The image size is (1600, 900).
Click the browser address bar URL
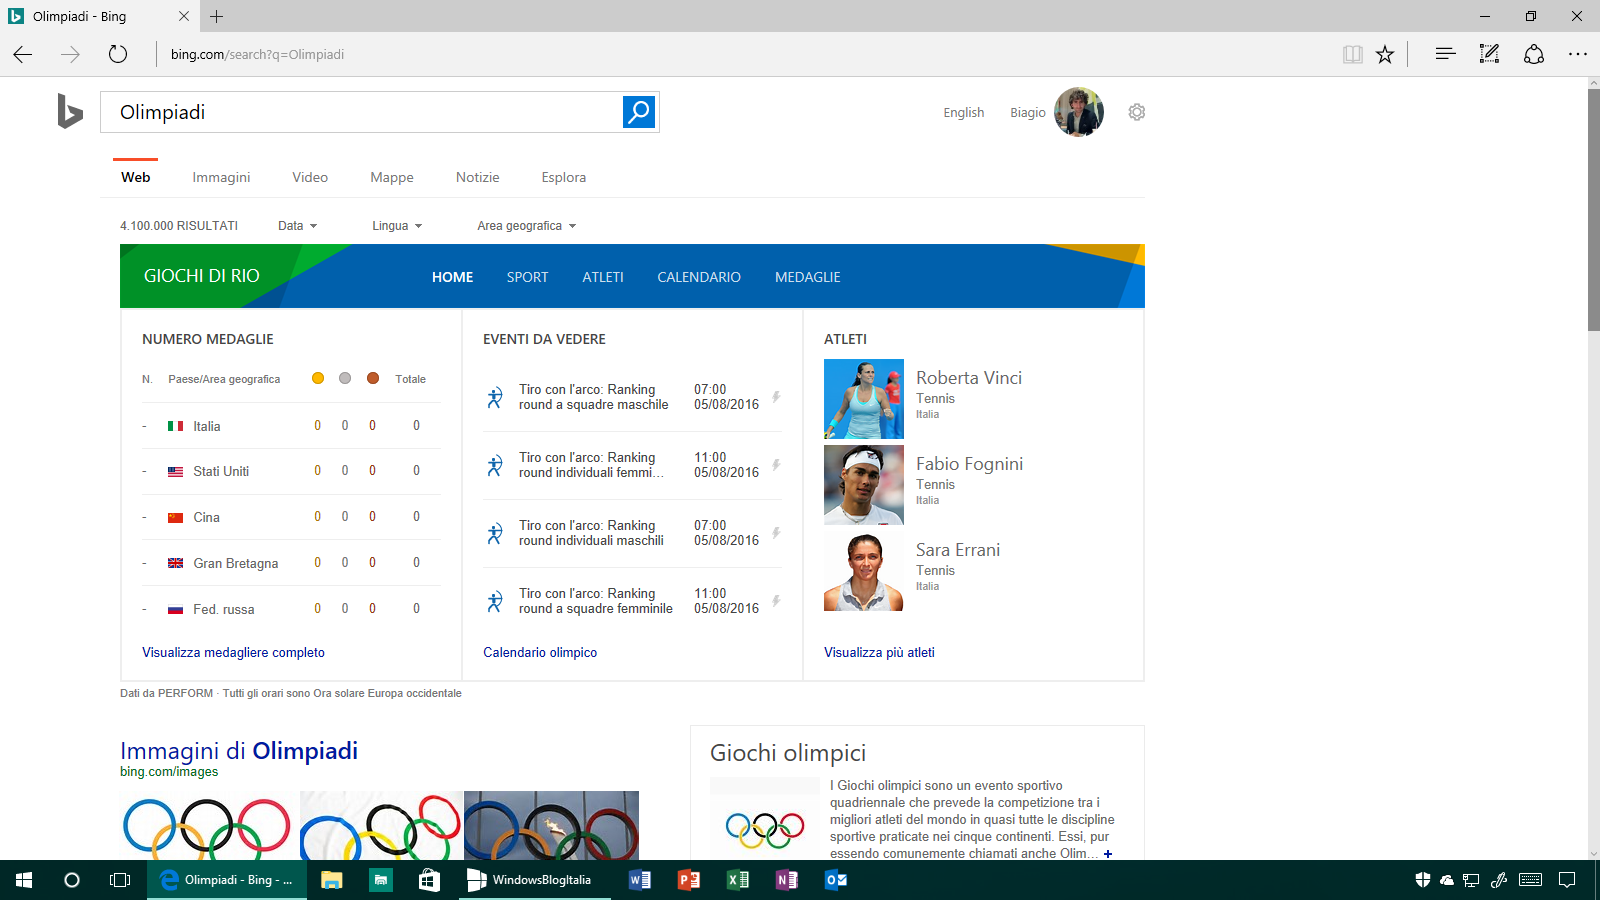tap(257, 54)
